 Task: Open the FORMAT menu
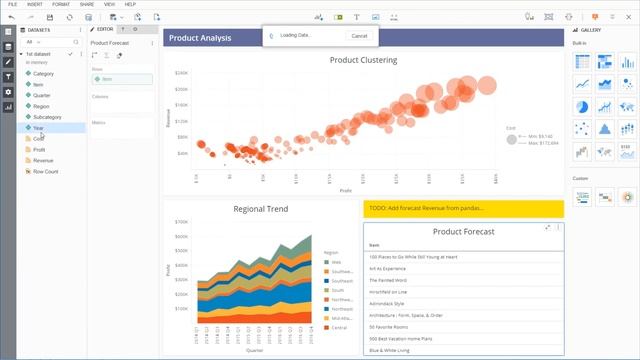click(61, 4)
